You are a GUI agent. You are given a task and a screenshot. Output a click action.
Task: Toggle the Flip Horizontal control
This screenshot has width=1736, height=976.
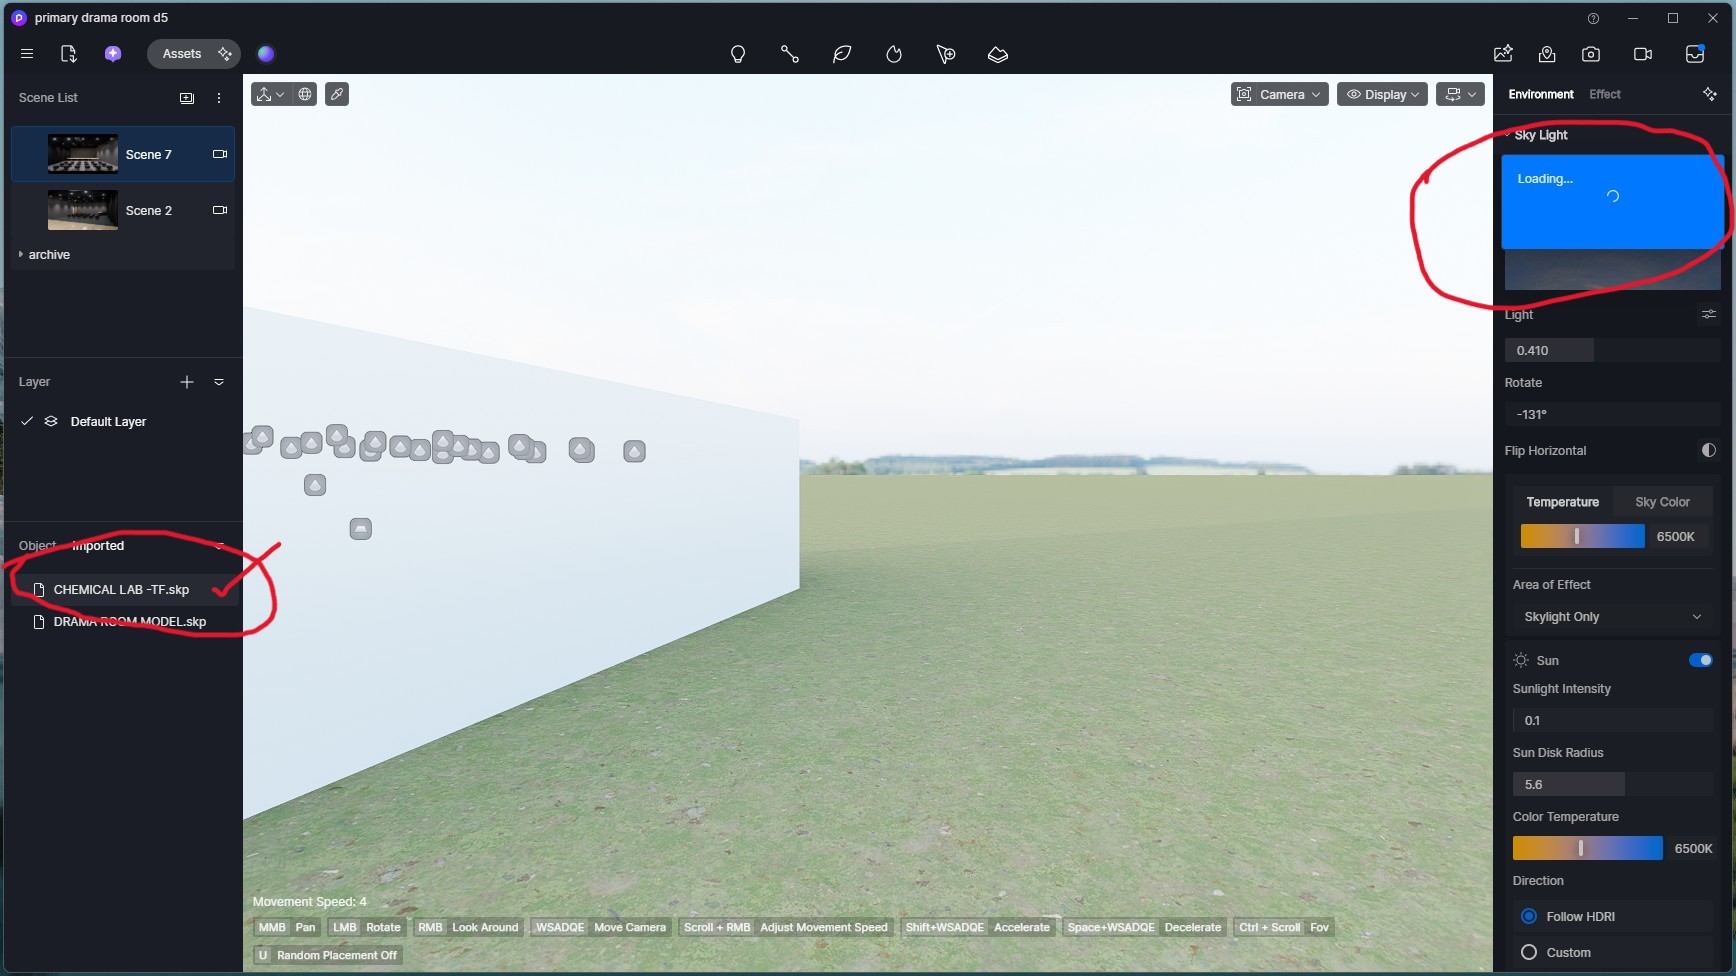click(x=1708, y=451)
